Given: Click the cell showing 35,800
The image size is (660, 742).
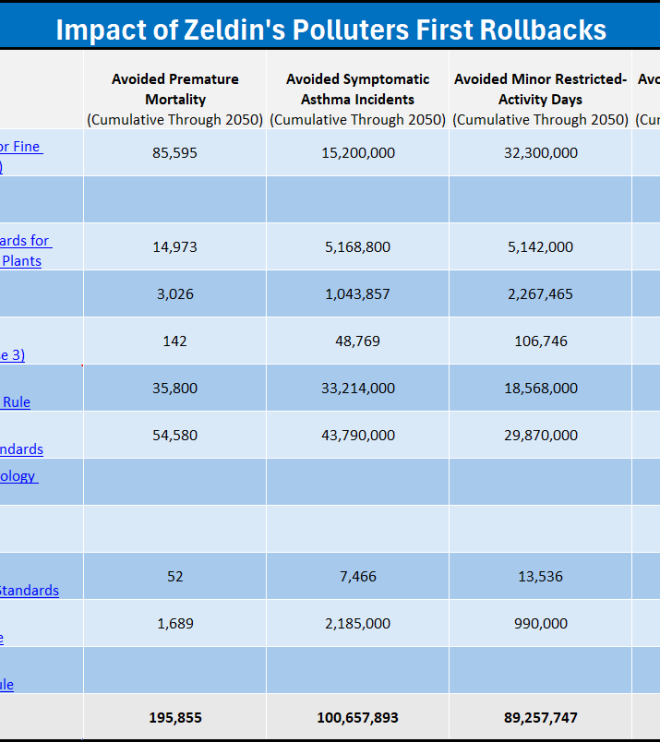Looking at the screenshot, I should 175,388.
